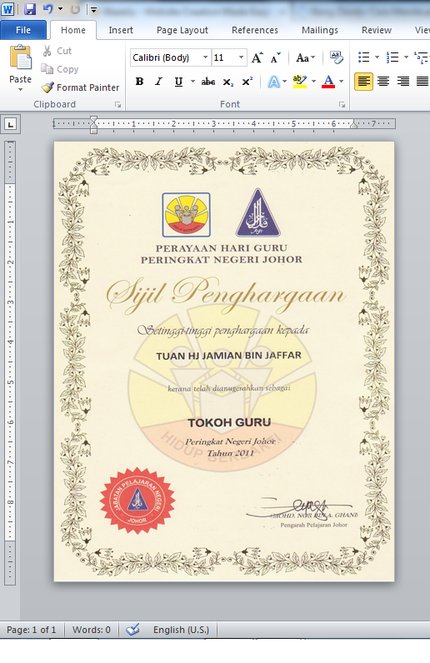Switch to the Insert tab
Viewport: 430px width, 663px height.
click(x=121, y=30)
